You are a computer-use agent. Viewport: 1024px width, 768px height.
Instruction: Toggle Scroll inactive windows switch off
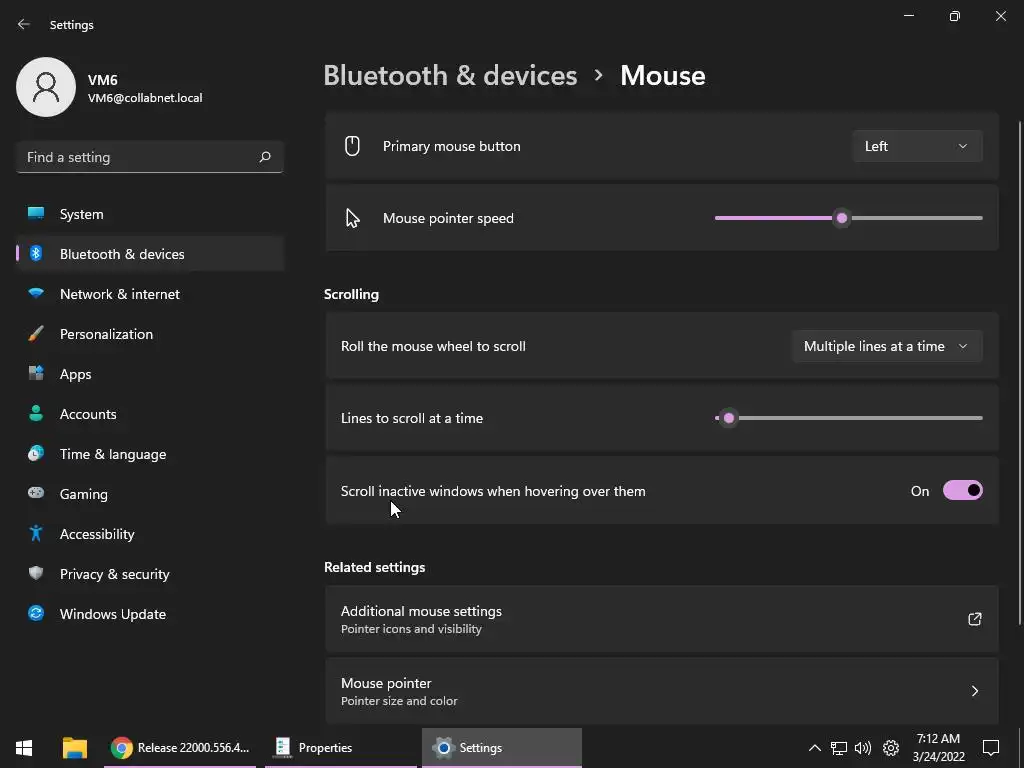pyautogui.click(x=962, y=491)
